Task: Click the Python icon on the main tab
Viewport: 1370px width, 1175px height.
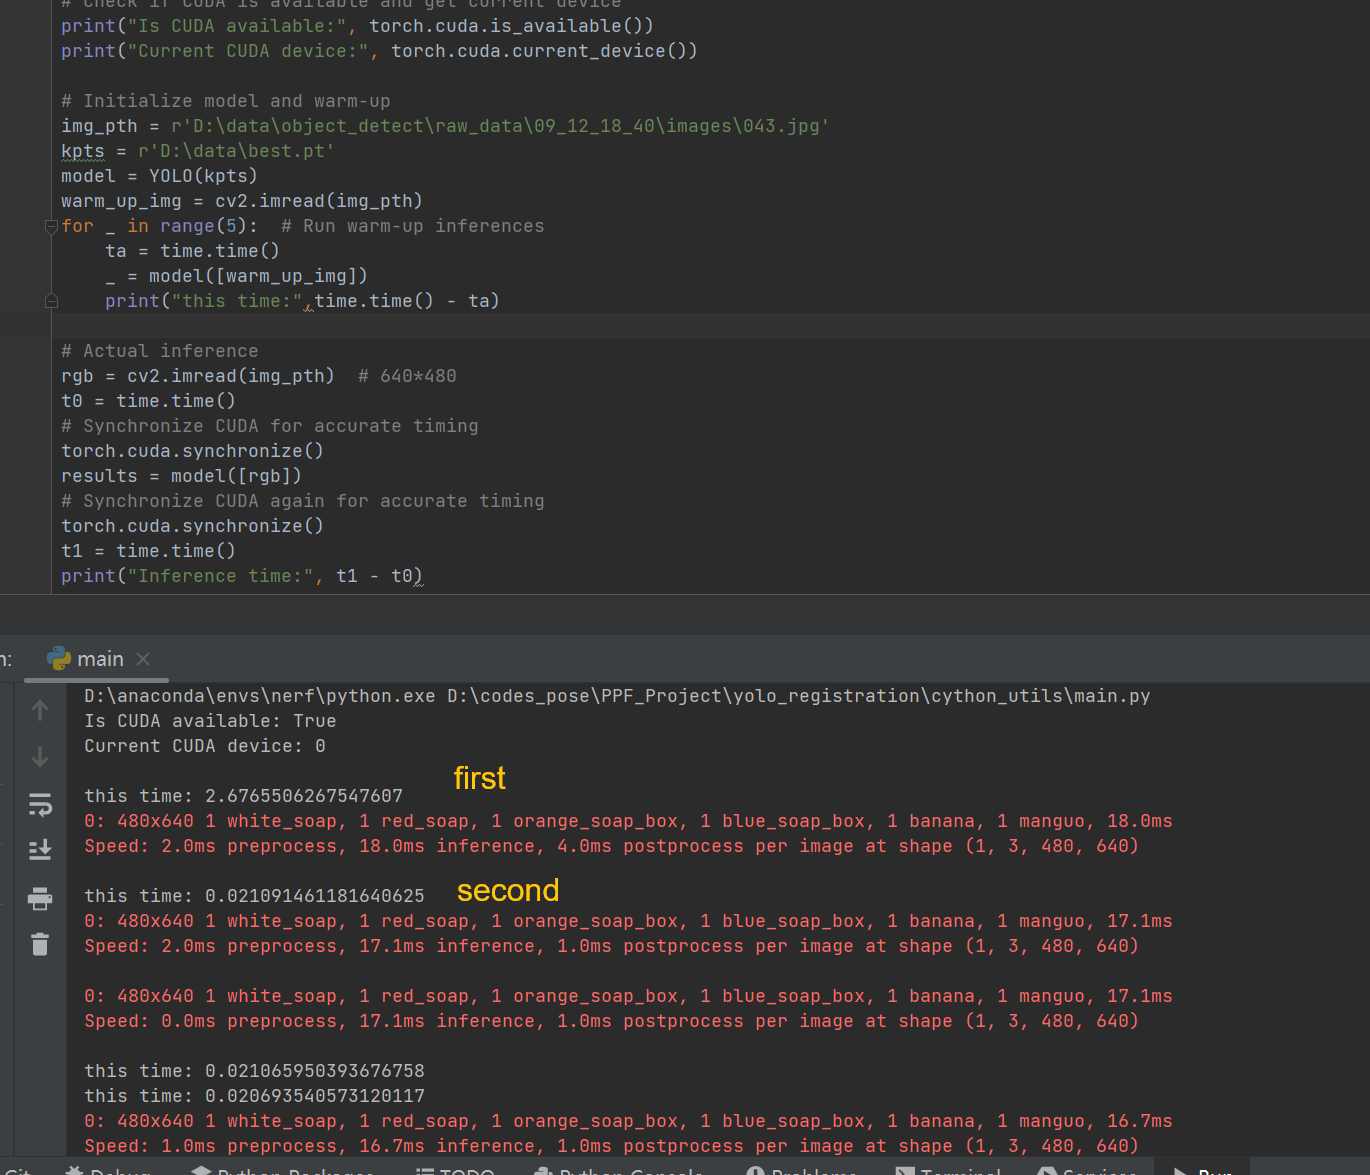Action: point(60,659)
